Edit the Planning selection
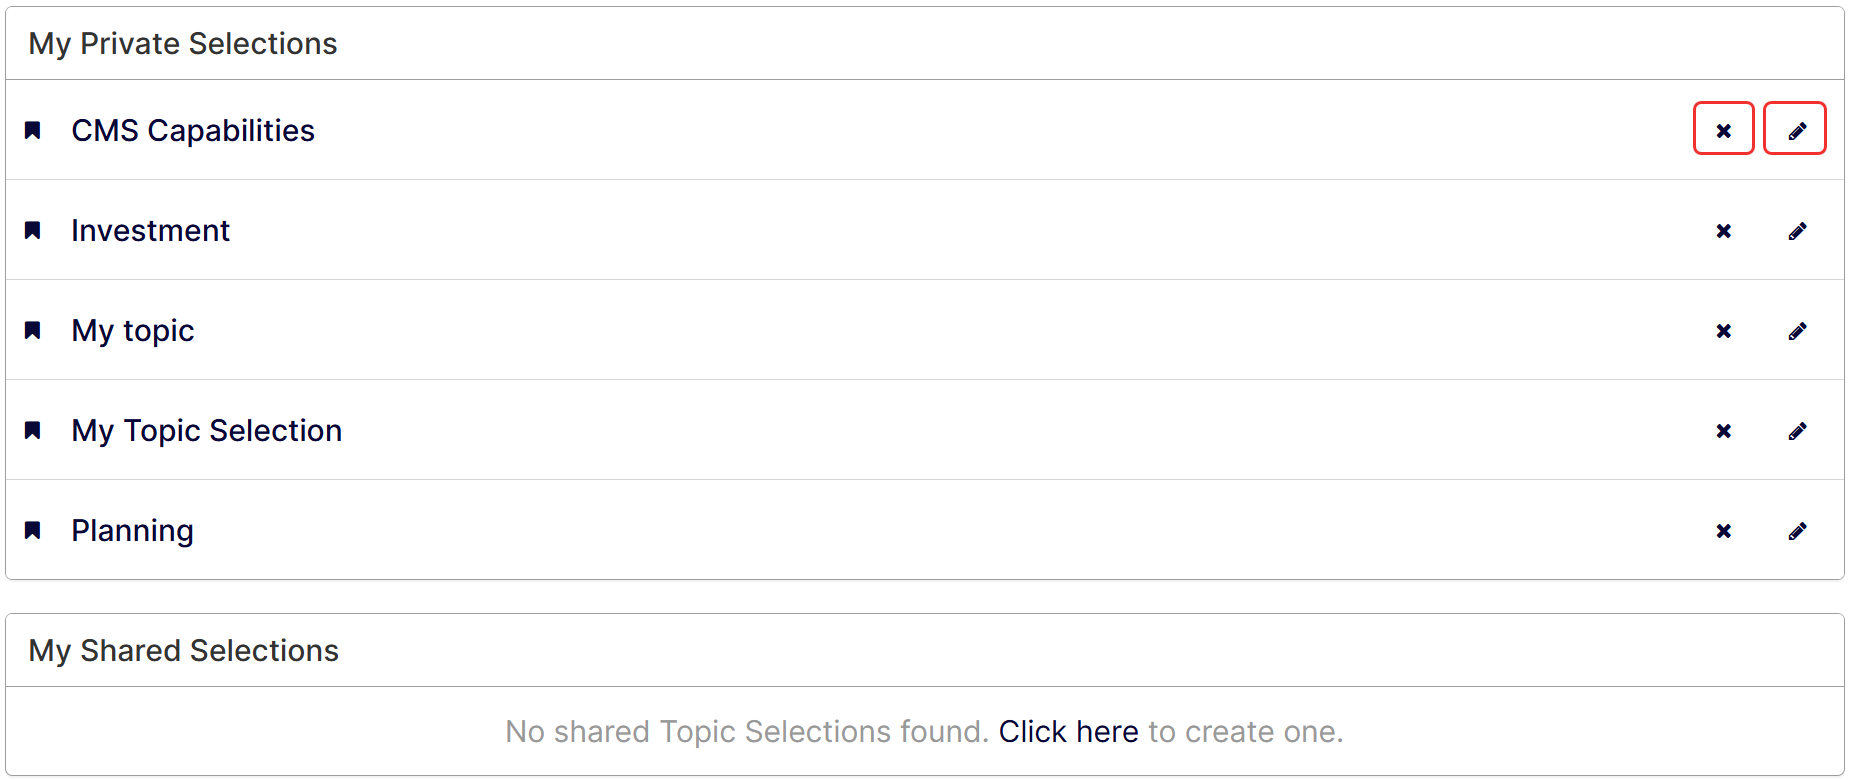This screenshot has width=1850, height=780. tap(1797, 531)
